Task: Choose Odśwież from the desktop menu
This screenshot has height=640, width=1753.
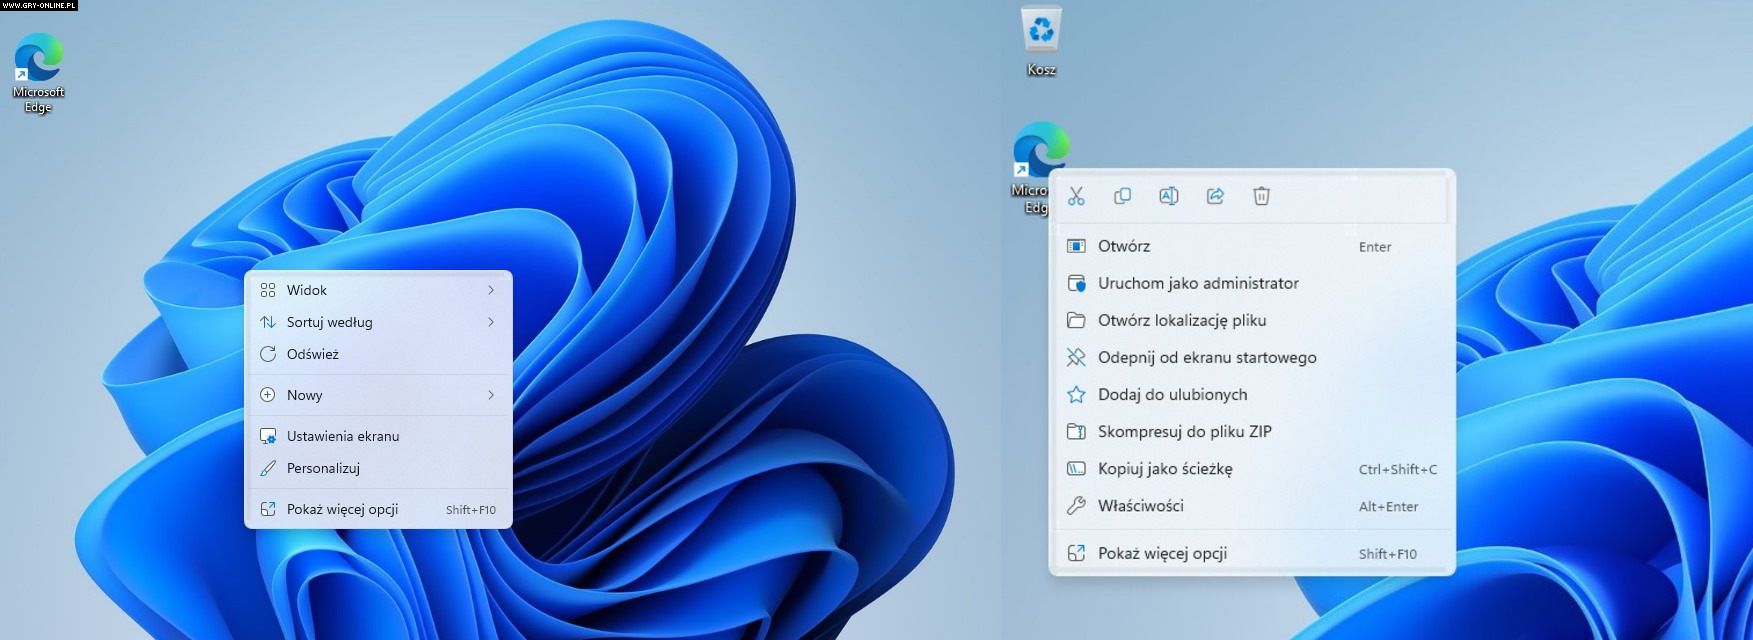Action: 313,354
